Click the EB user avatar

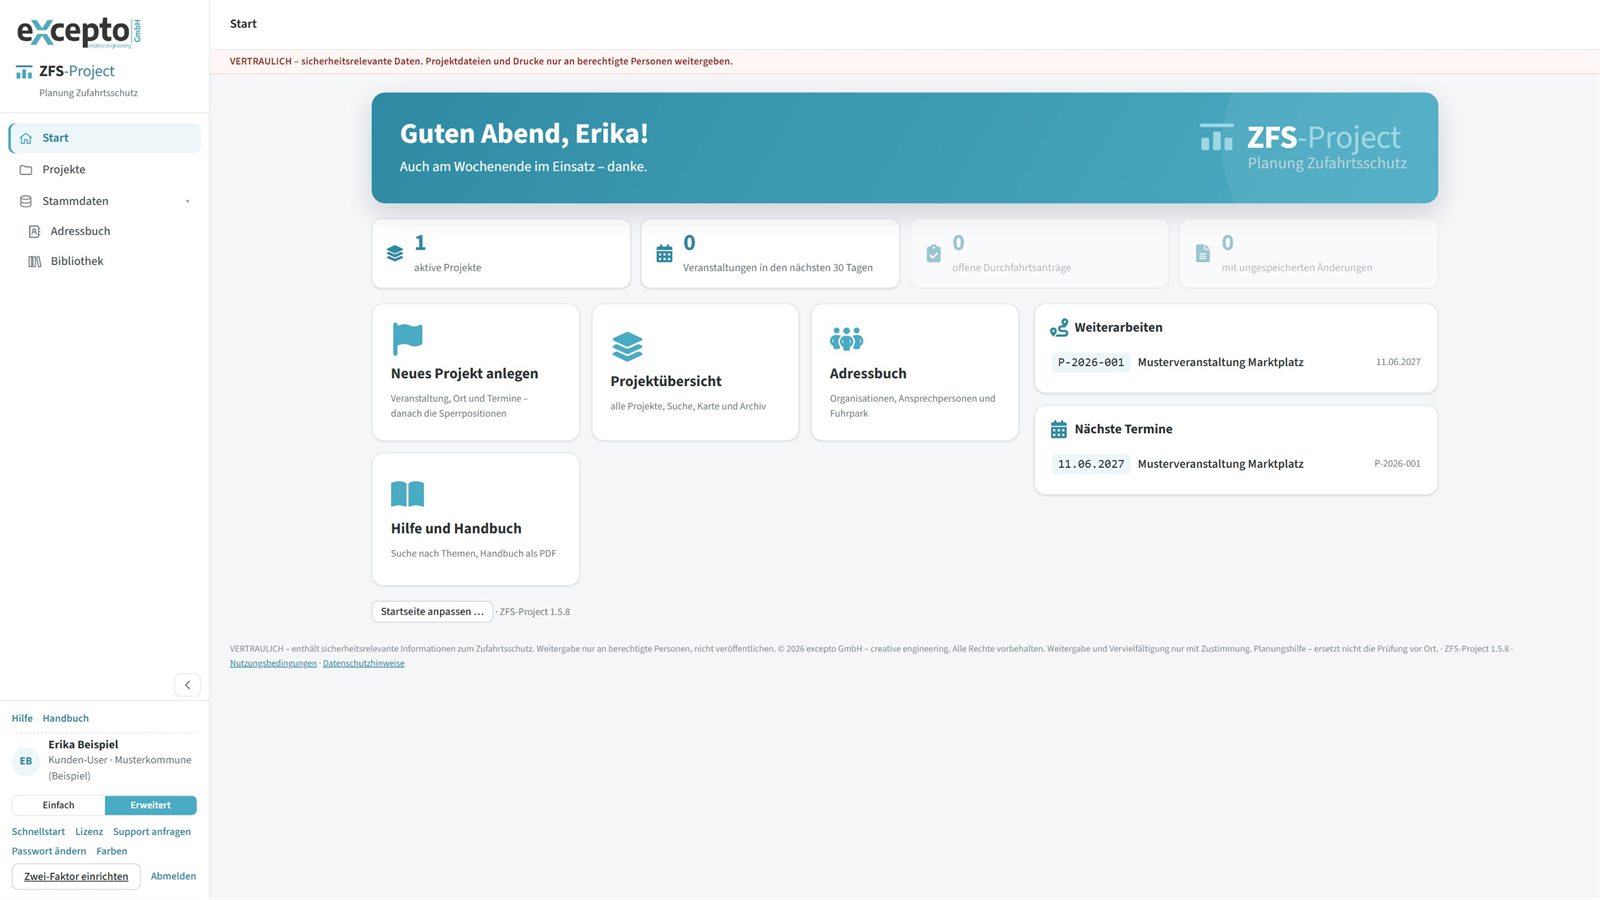[26, 761]
